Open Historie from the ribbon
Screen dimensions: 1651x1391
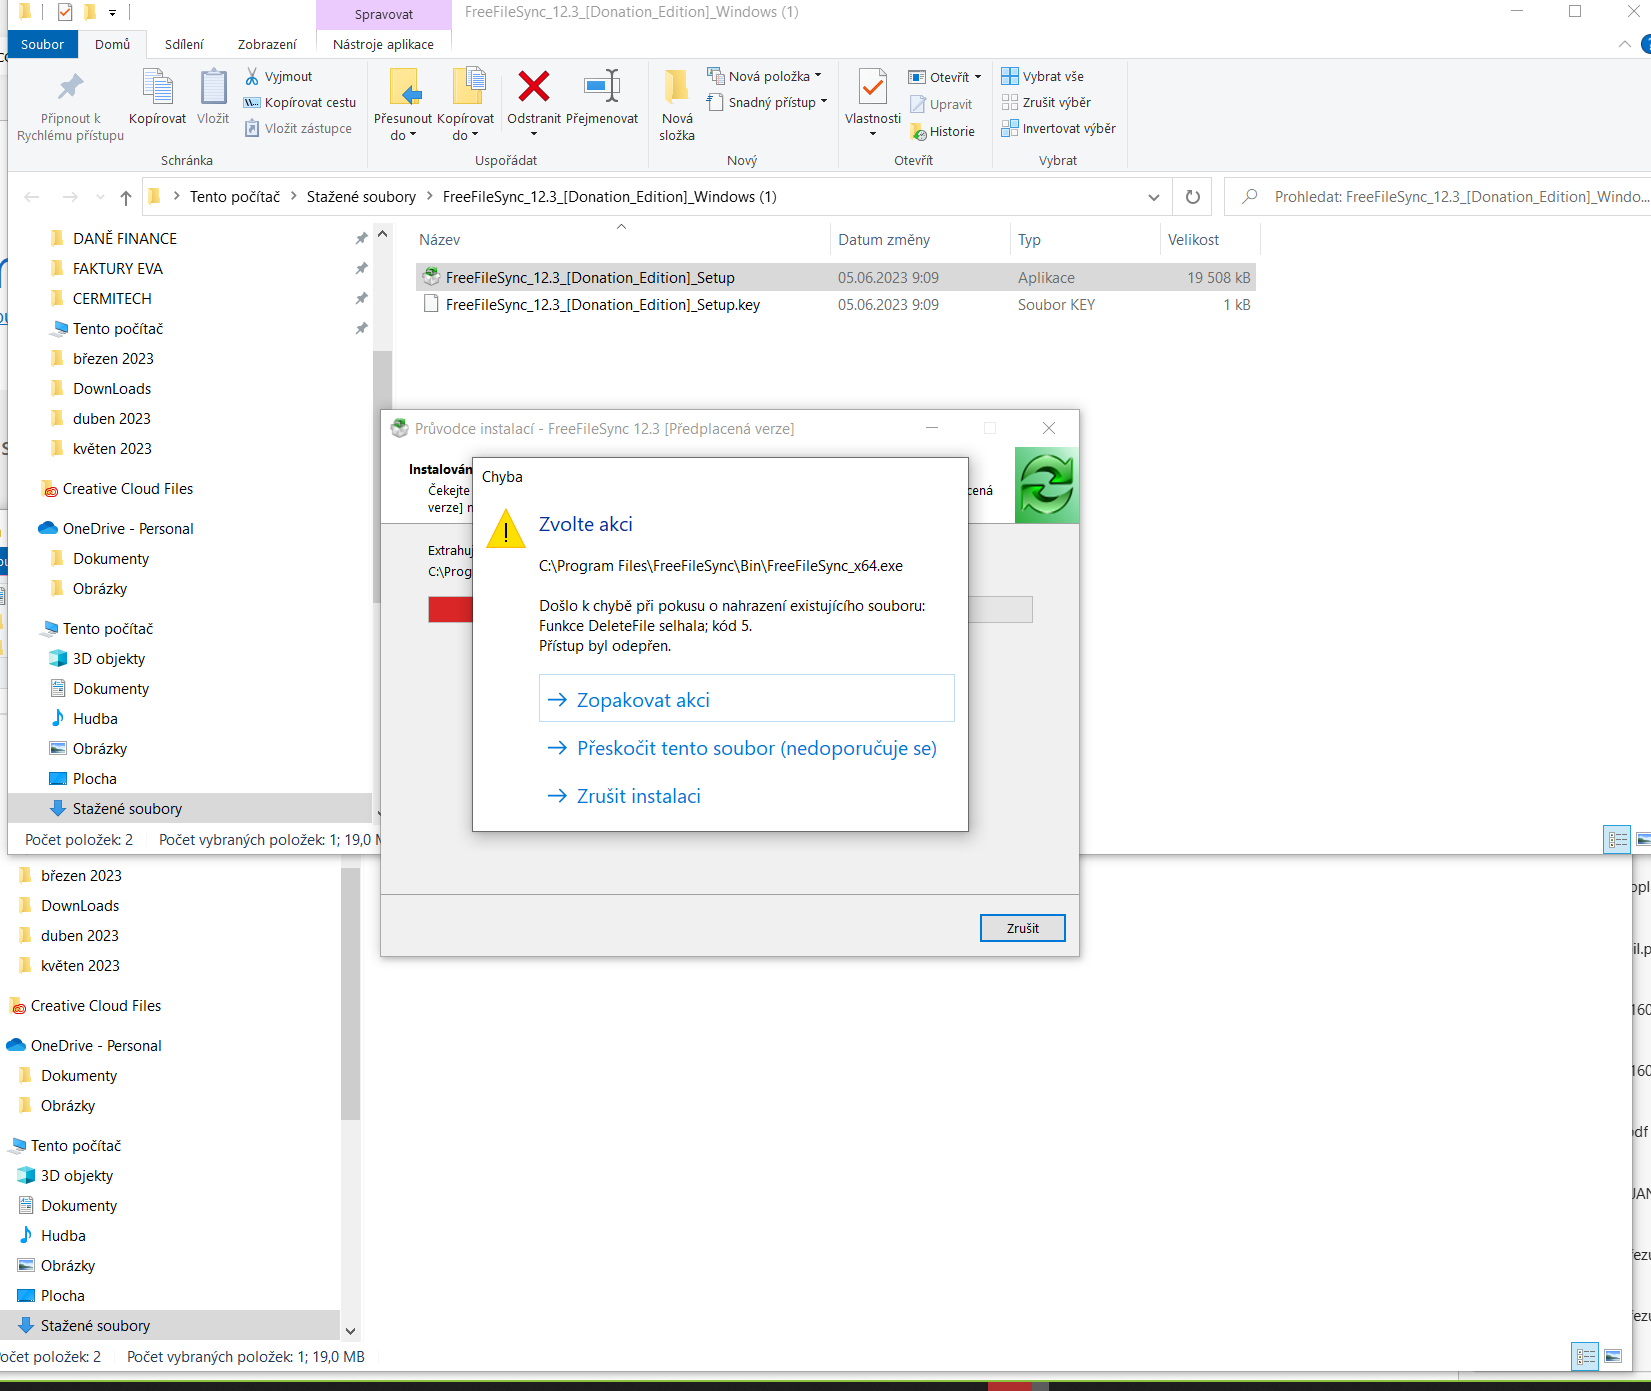point(942,132)
